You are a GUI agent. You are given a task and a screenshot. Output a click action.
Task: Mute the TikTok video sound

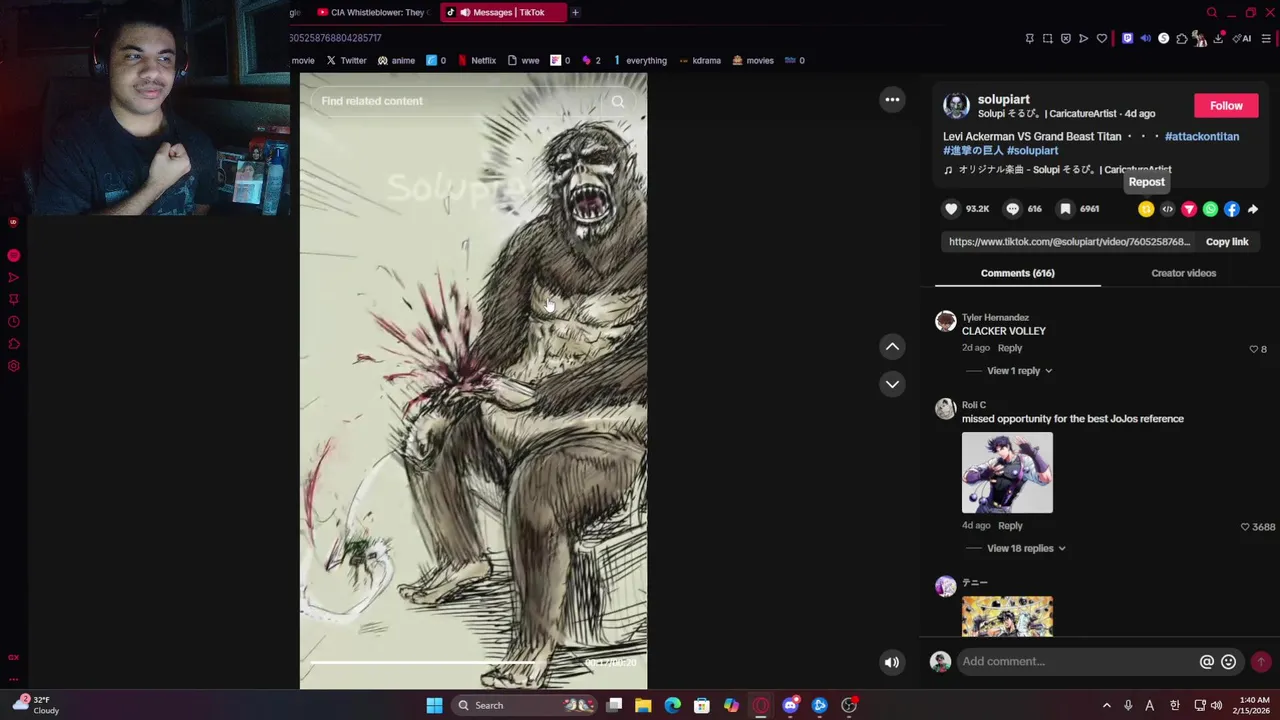coord(892,662)
